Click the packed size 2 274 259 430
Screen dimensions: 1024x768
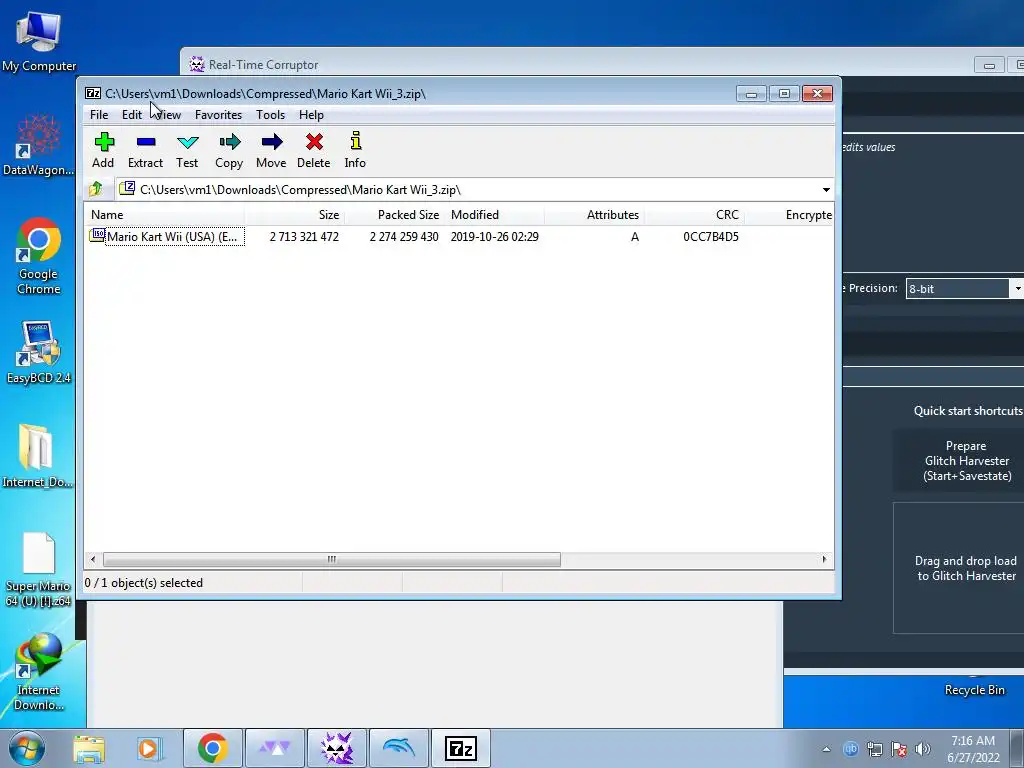click(x=404, y=237)
